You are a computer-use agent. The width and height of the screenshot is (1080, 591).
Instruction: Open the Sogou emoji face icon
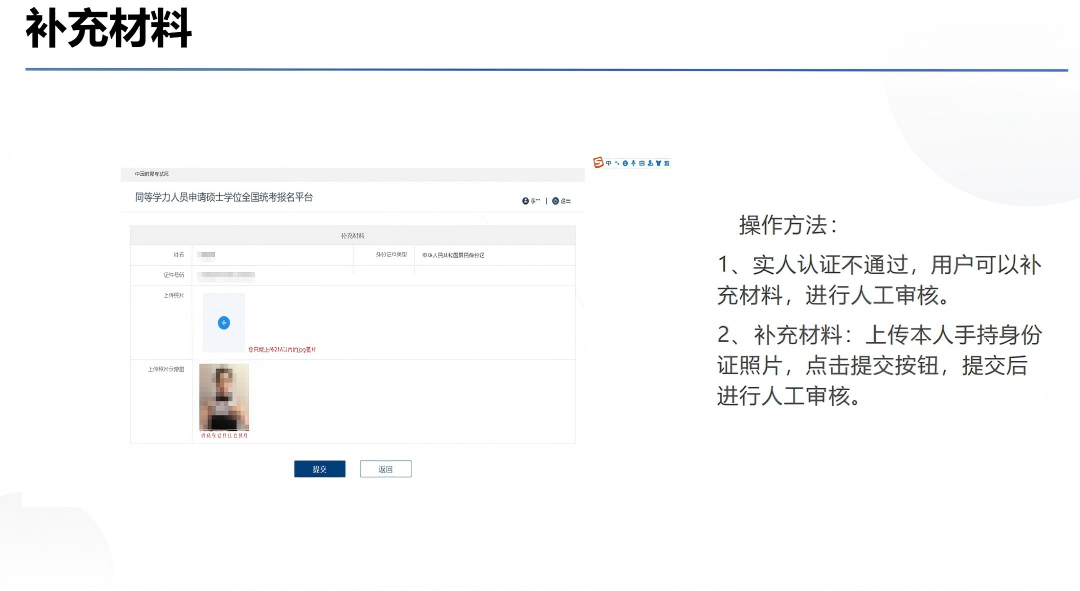tap(625, 162)
